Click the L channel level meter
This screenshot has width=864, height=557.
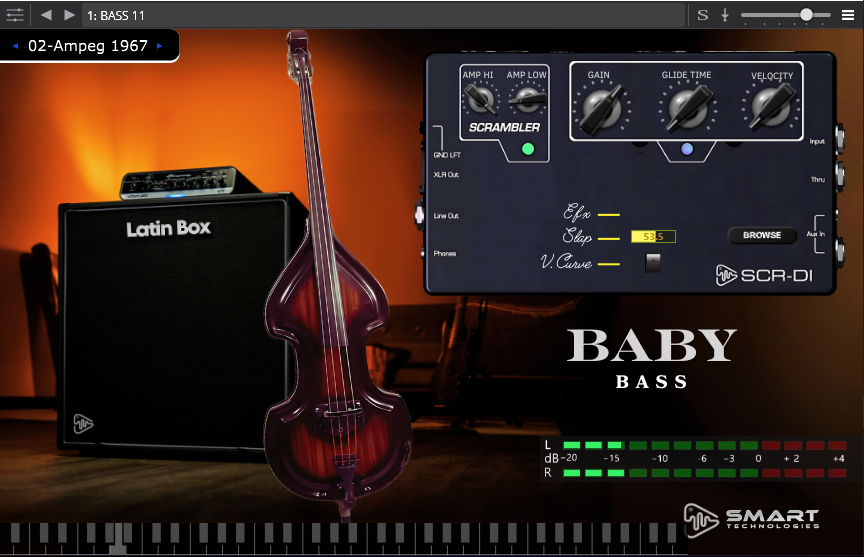coord(704,445)
